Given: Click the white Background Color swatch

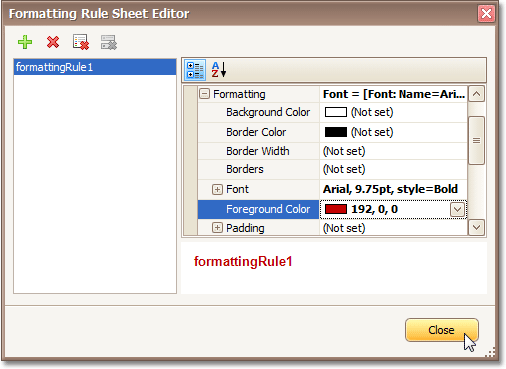Looking at the screenshot, I should point(336,112).
